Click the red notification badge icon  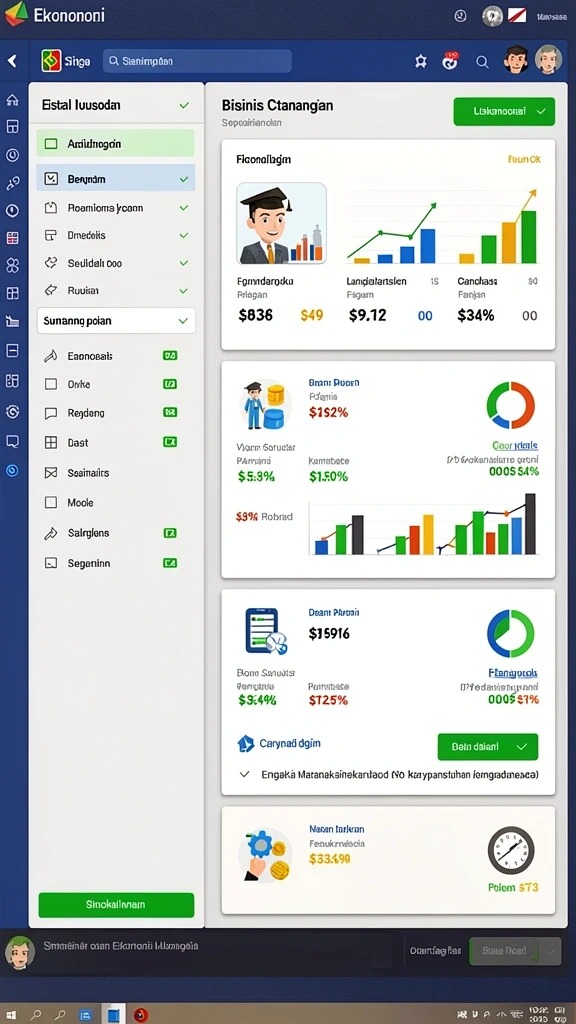click(x=451, y=60)
